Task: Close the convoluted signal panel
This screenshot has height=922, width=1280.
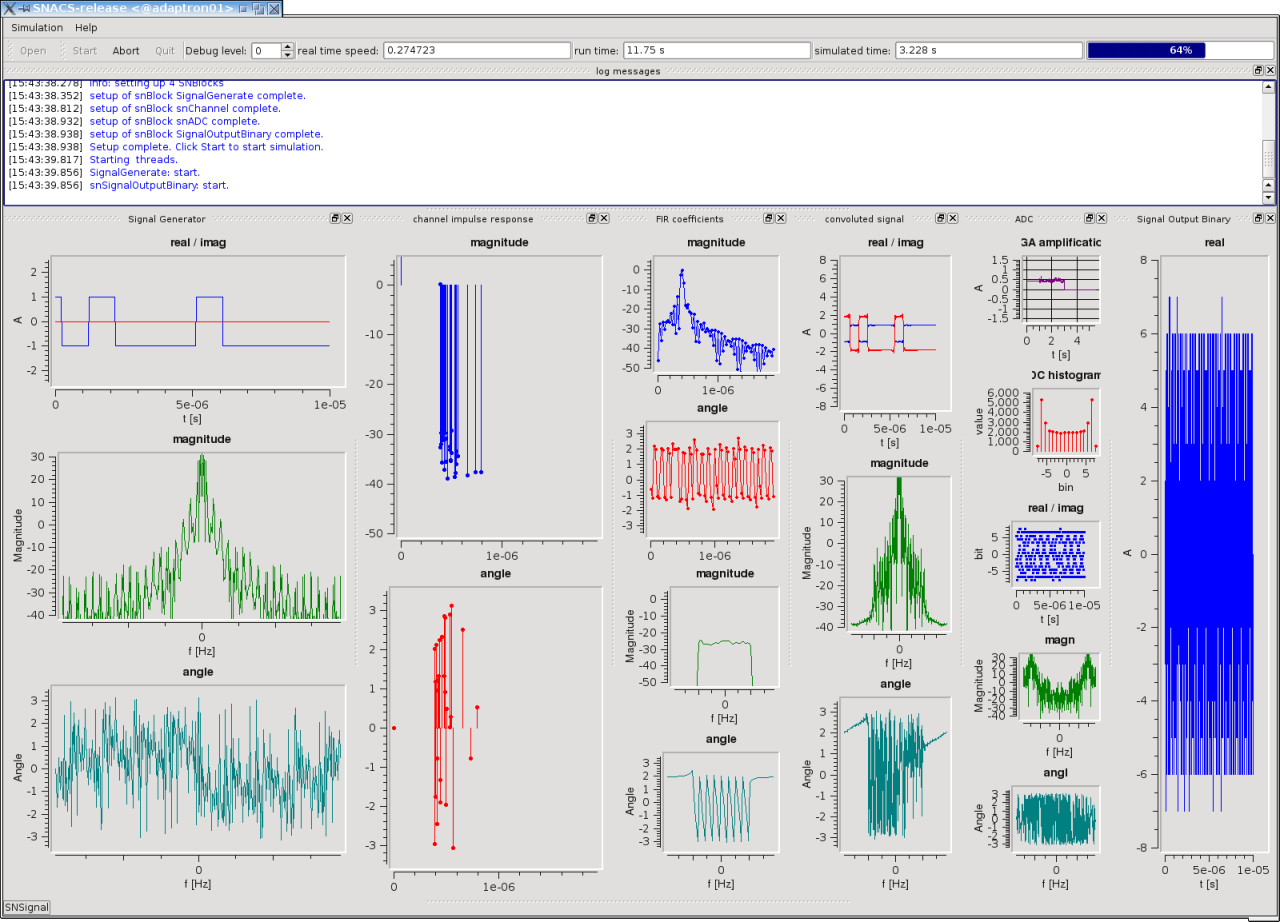Action: pyautogui.click(x=952, y=218)
